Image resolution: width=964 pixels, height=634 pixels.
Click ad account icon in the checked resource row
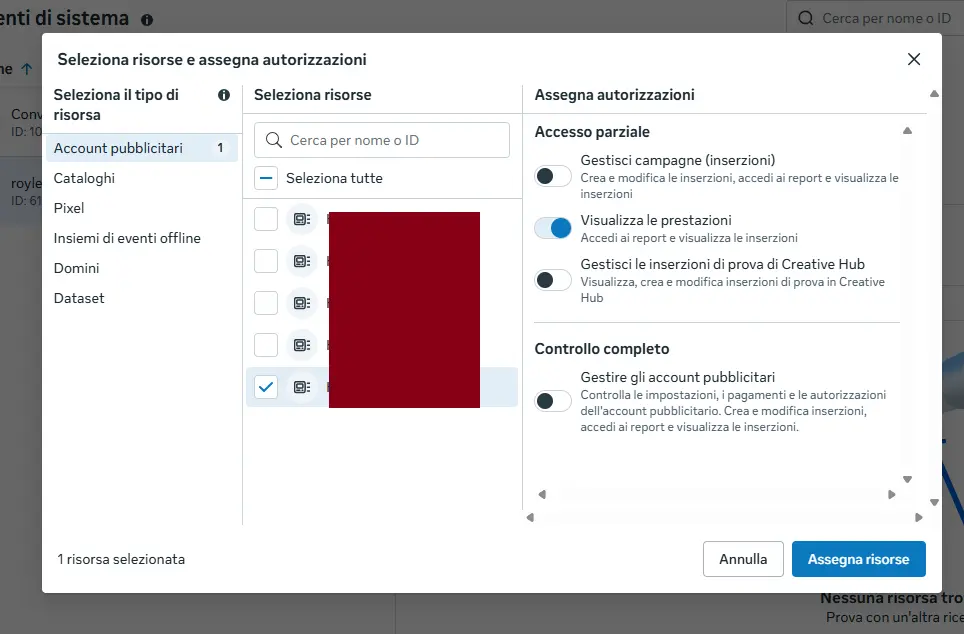(x=302, y=387)
